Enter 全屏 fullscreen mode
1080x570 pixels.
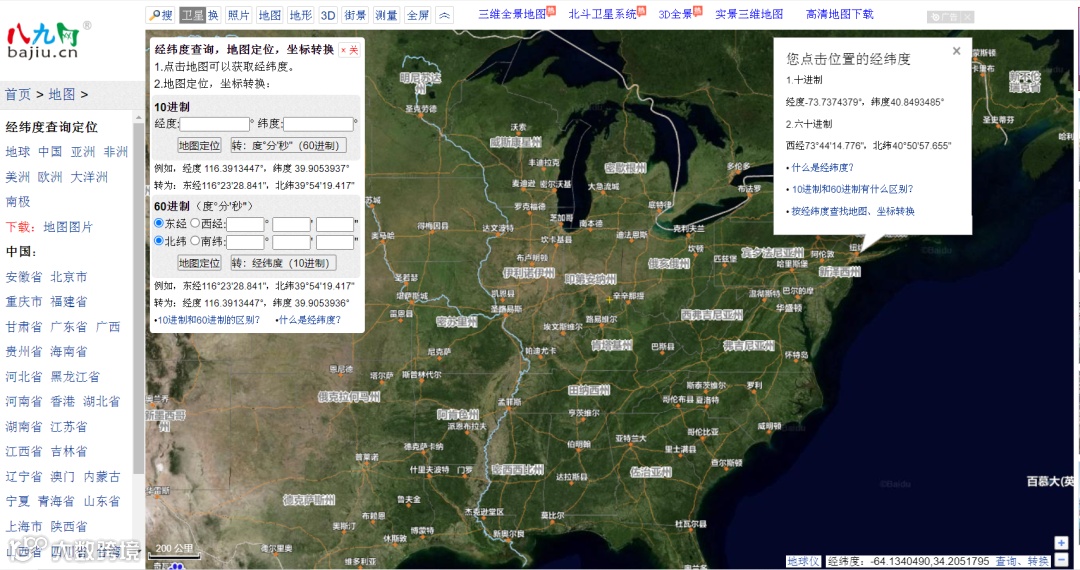417,14
